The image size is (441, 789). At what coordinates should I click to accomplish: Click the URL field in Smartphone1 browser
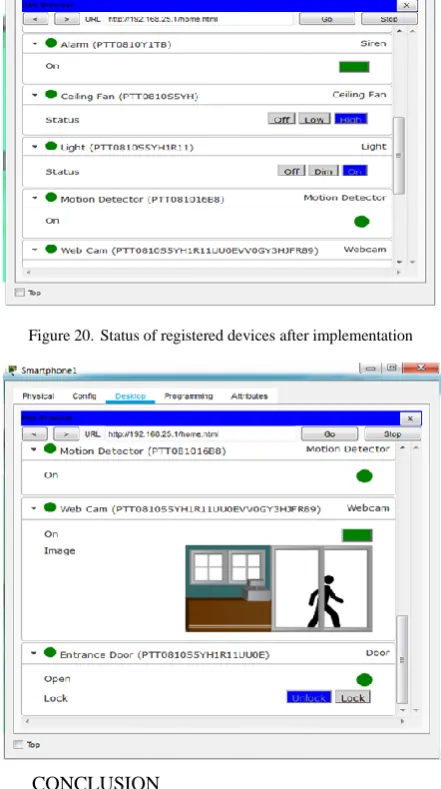[200, 434]
